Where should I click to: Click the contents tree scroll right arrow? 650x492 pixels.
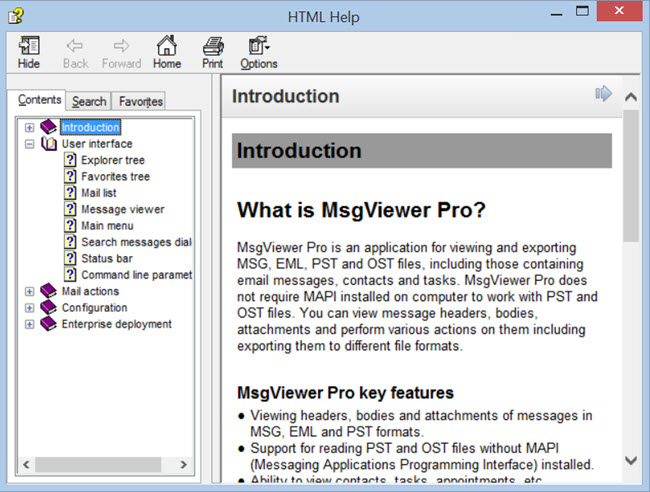coord(184,464)
